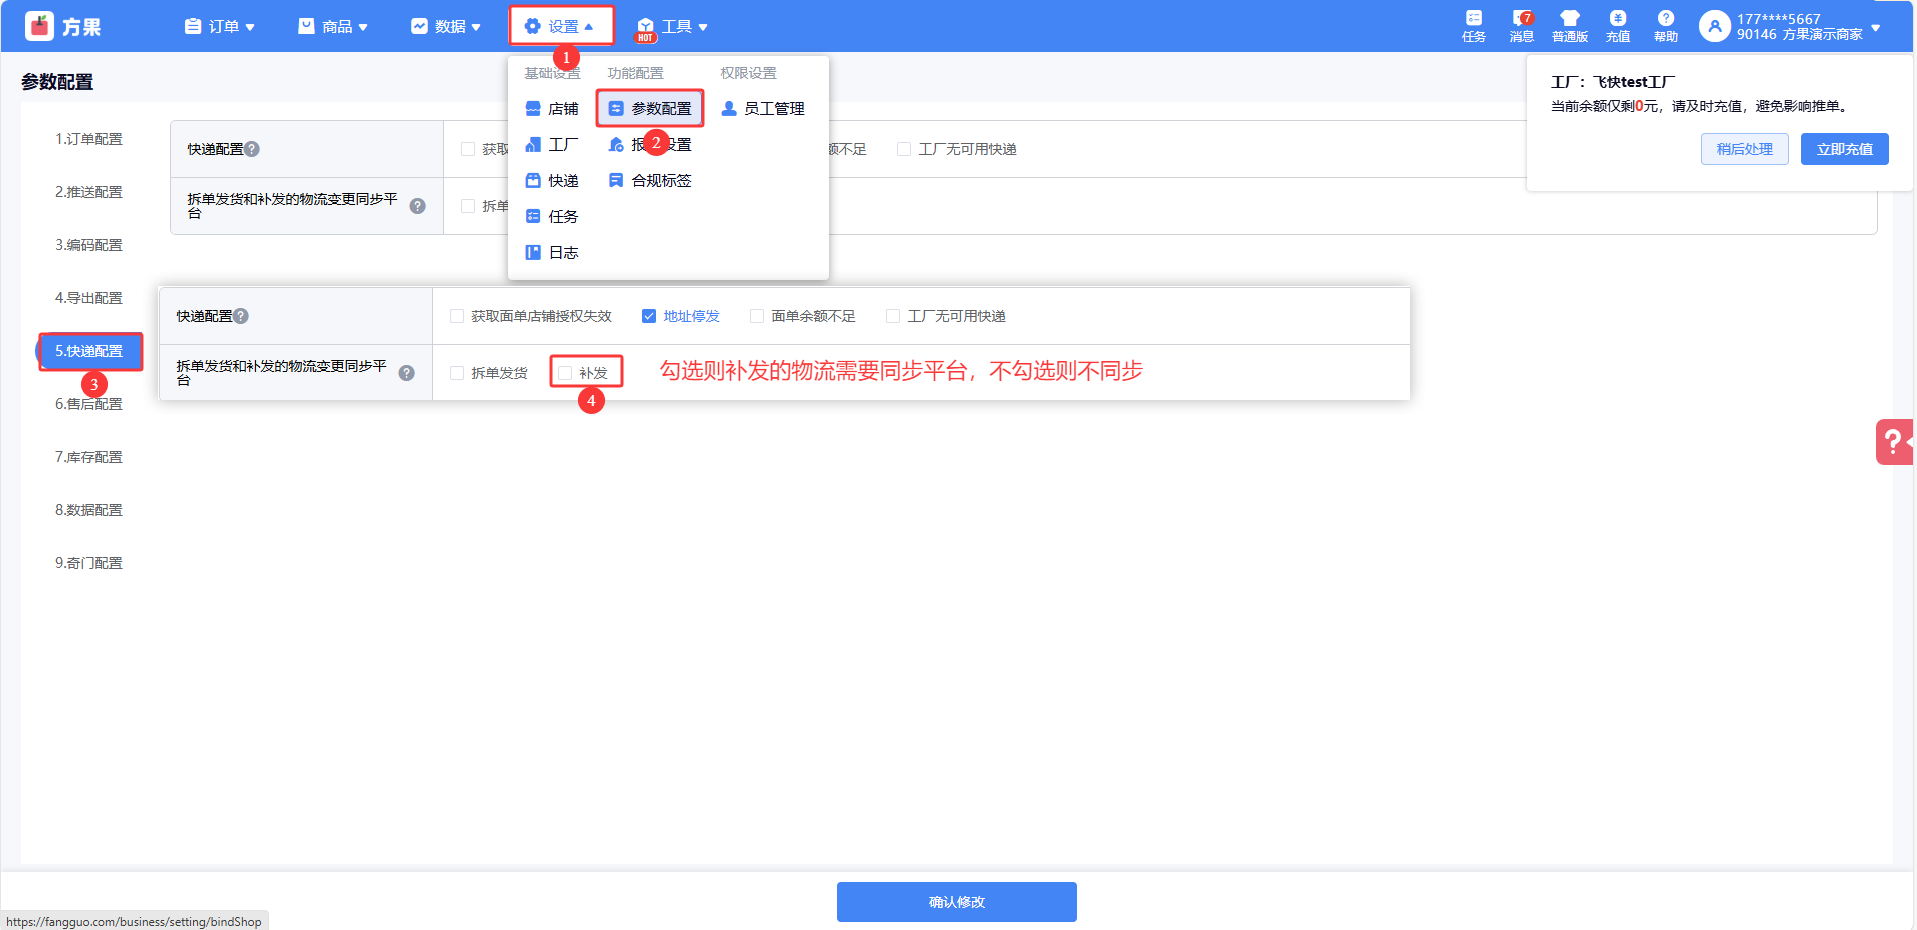Tick the 获取面单店铺授权失效 checkbox

coord(457,316)
